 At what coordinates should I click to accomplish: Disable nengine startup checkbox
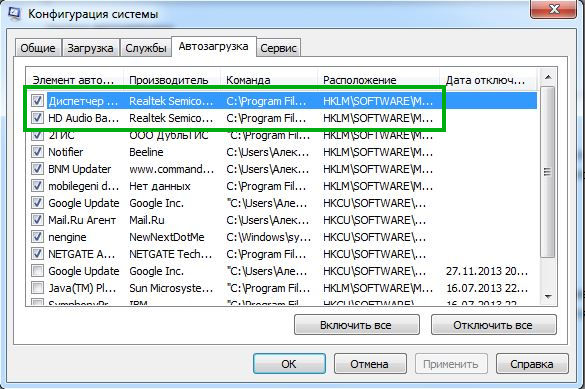tap(37, 237)
